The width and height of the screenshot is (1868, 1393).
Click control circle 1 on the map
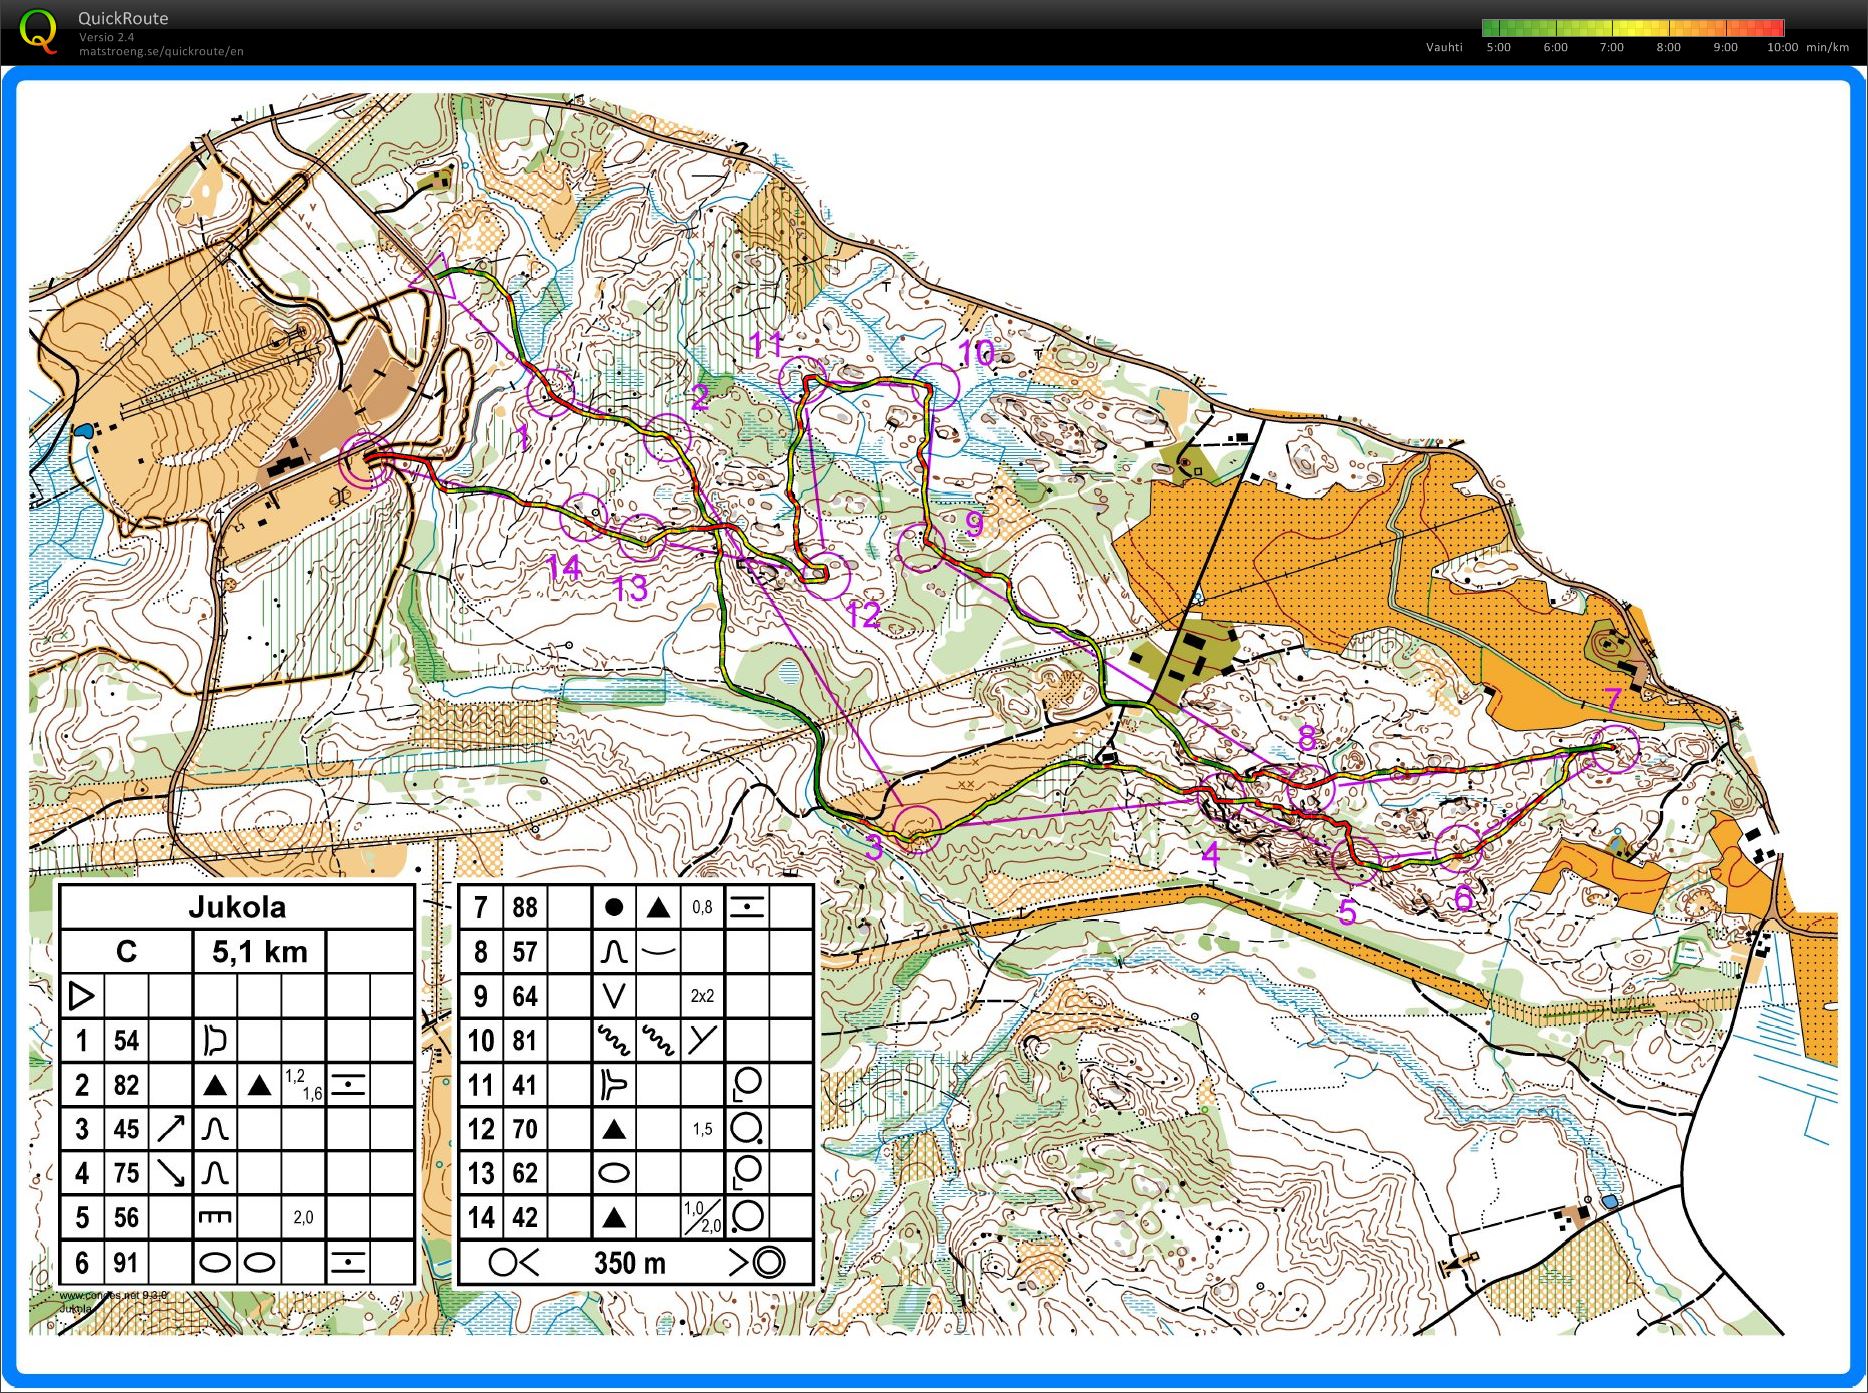point(551,392)
